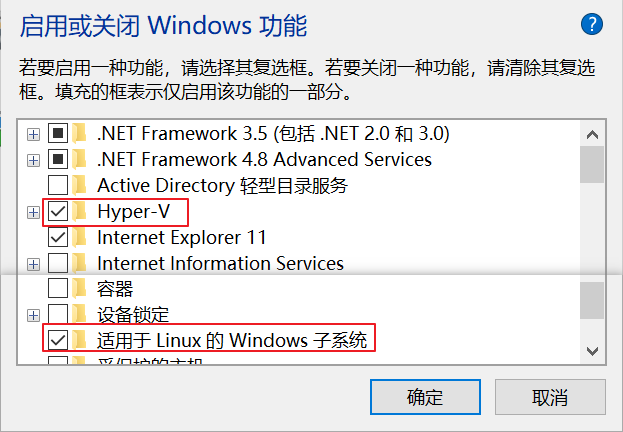Click the scrollbar down arrow
Viewport: 623px width, 432px height.
click(592, 351)
